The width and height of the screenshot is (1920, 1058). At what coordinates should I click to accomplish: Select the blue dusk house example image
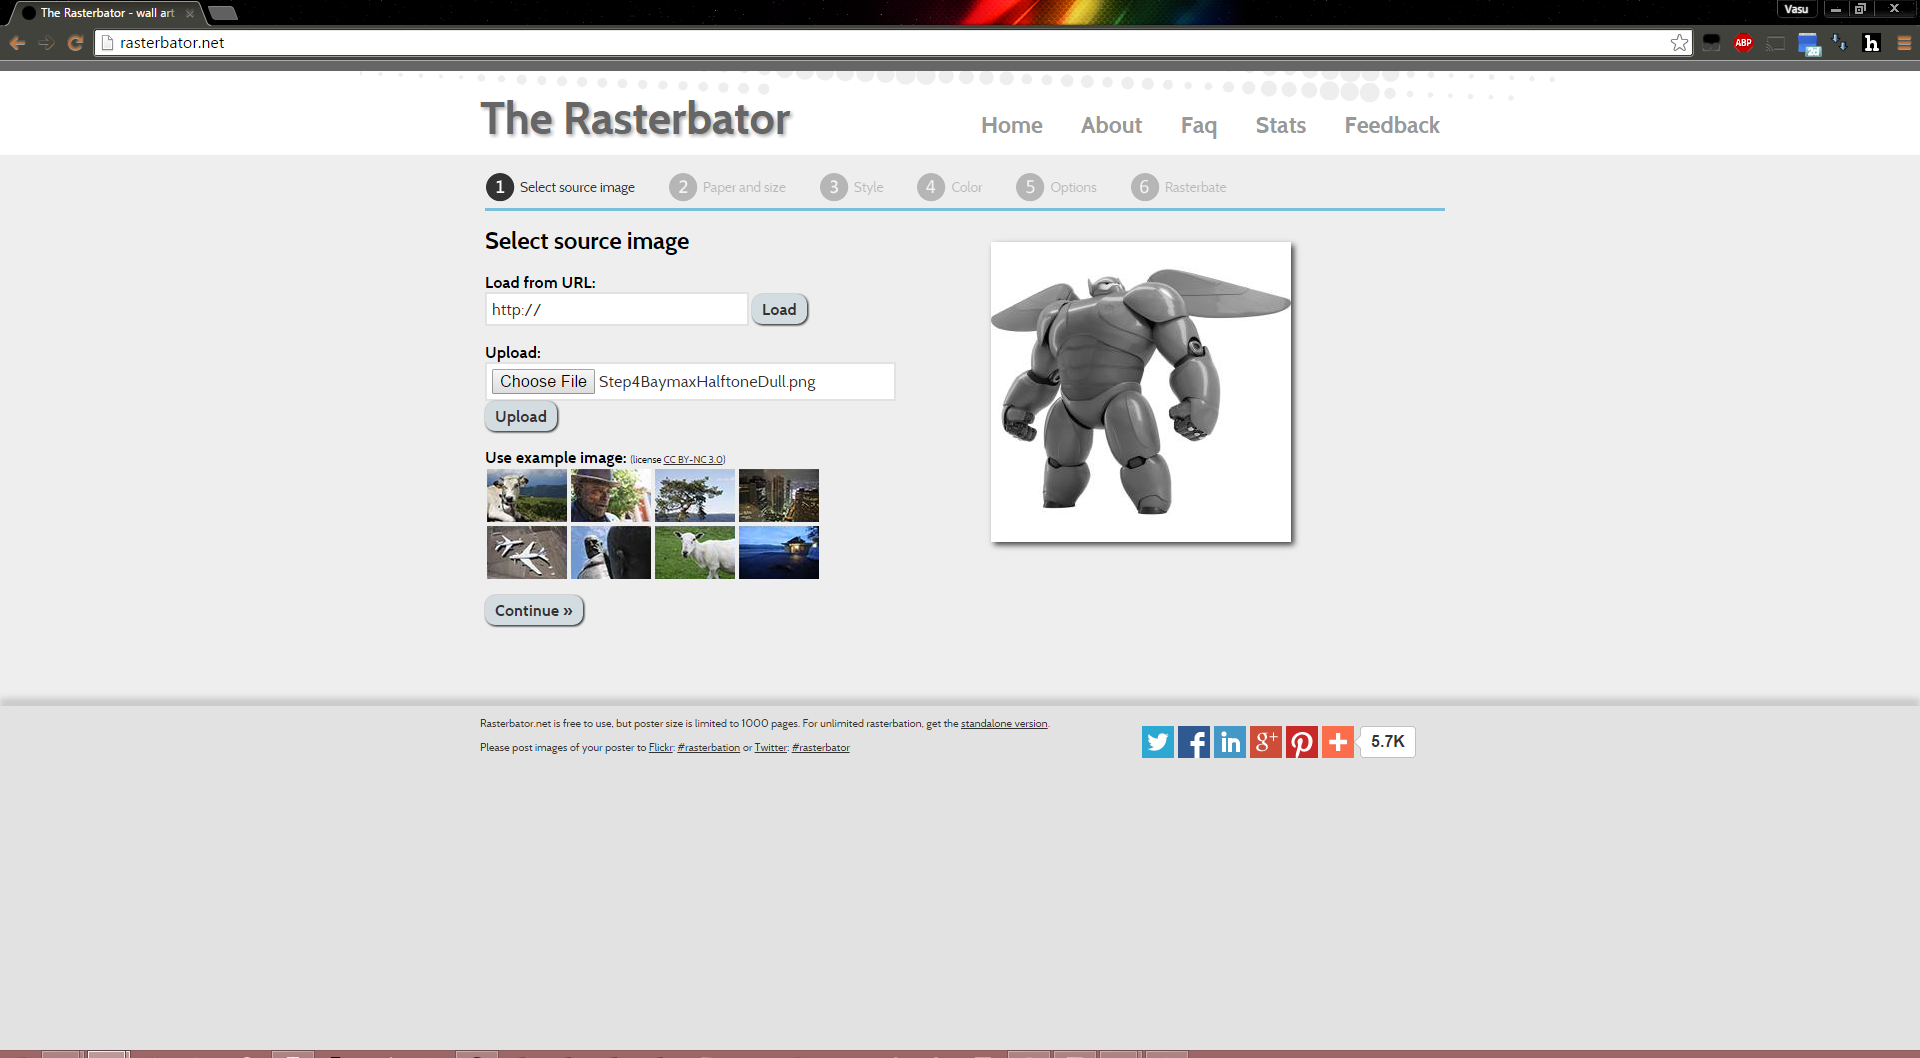pos(779,553)
